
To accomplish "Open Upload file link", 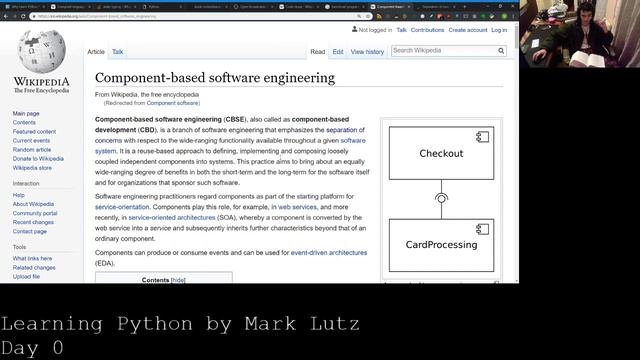I will 26,276.
